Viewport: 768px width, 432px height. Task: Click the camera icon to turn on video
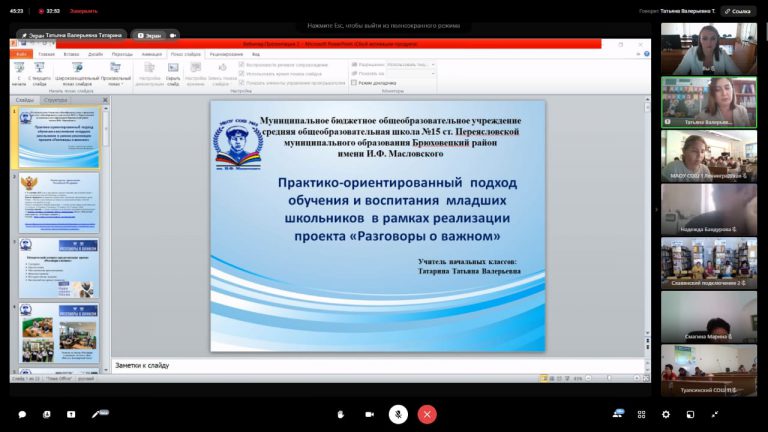point(369,413)
